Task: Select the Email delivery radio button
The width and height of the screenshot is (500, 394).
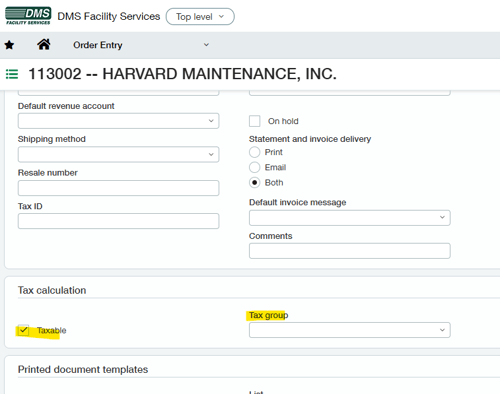Action: 255,167
